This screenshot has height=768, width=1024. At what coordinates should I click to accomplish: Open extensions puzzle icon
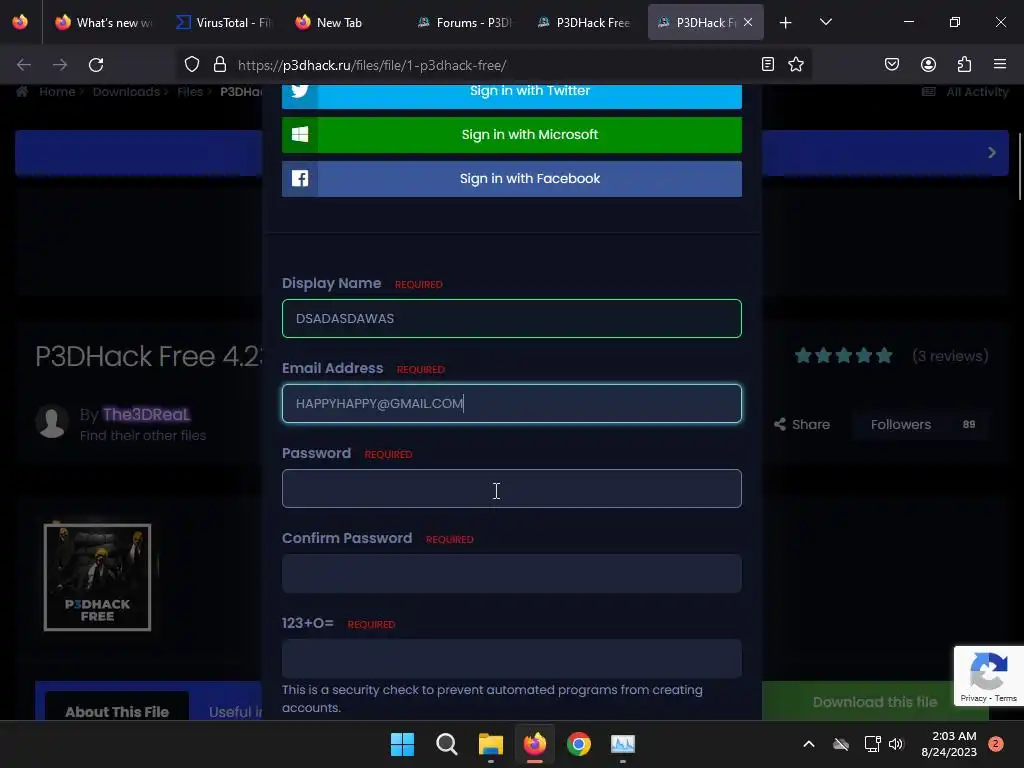pyautogui.click(x=964, y=65)
